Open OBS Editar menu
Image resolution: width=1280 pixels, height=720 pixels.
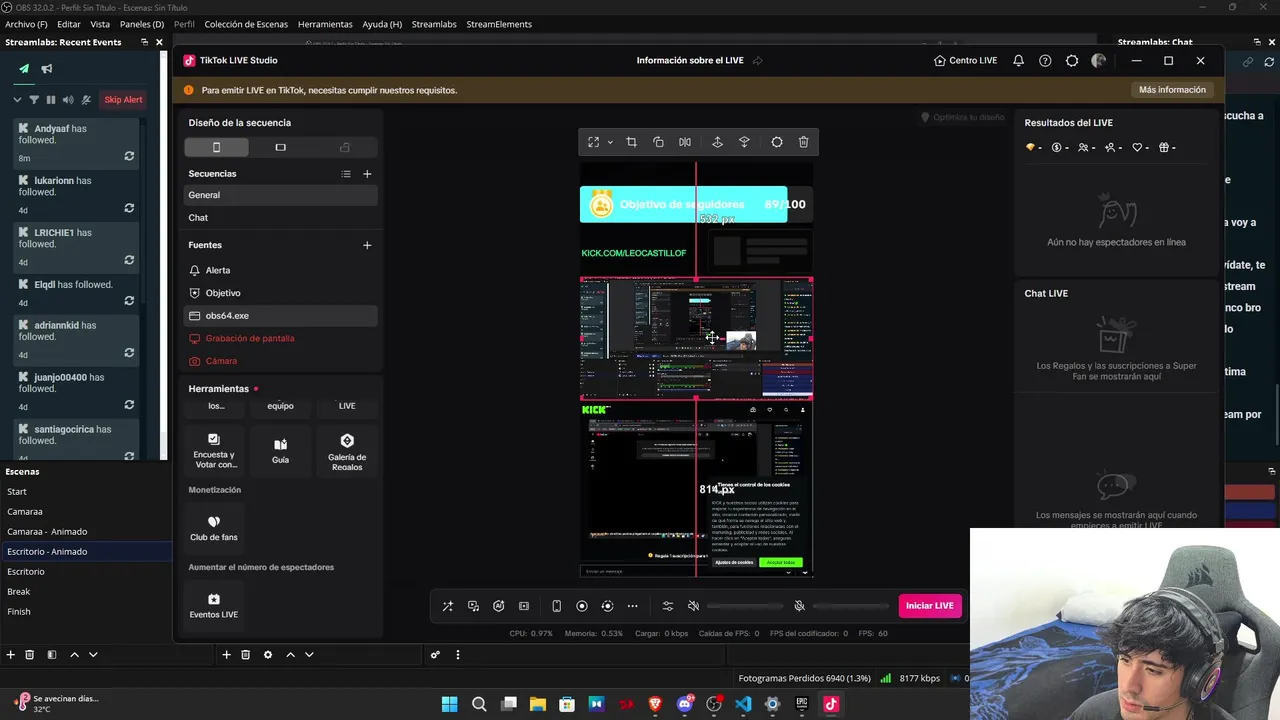[x=69, y=24]
